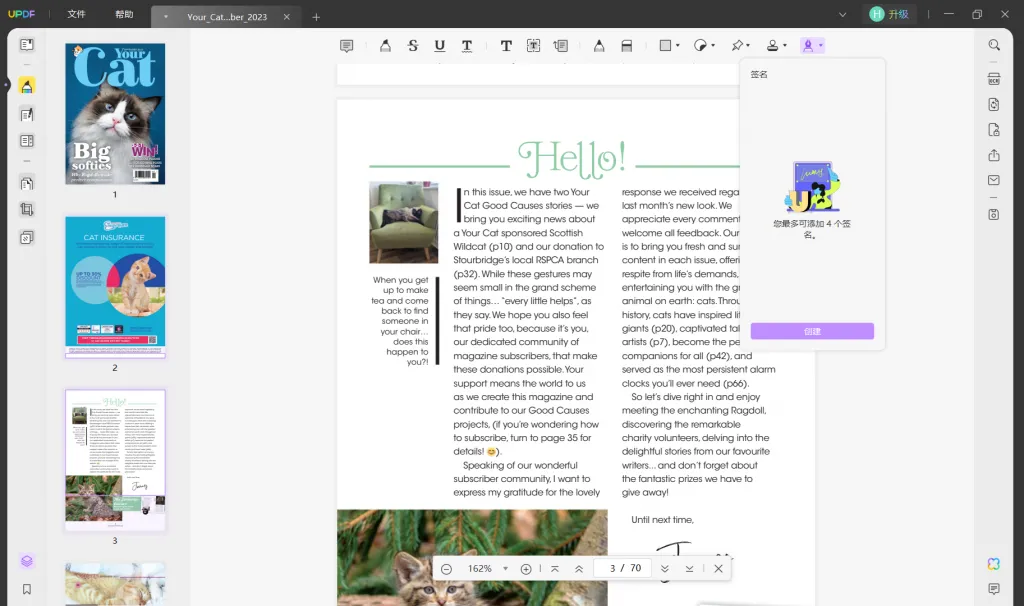The image size is (1024, 606).
Task: Select the text callout tool
Action: pyautogui.click(x=560, y=46)
